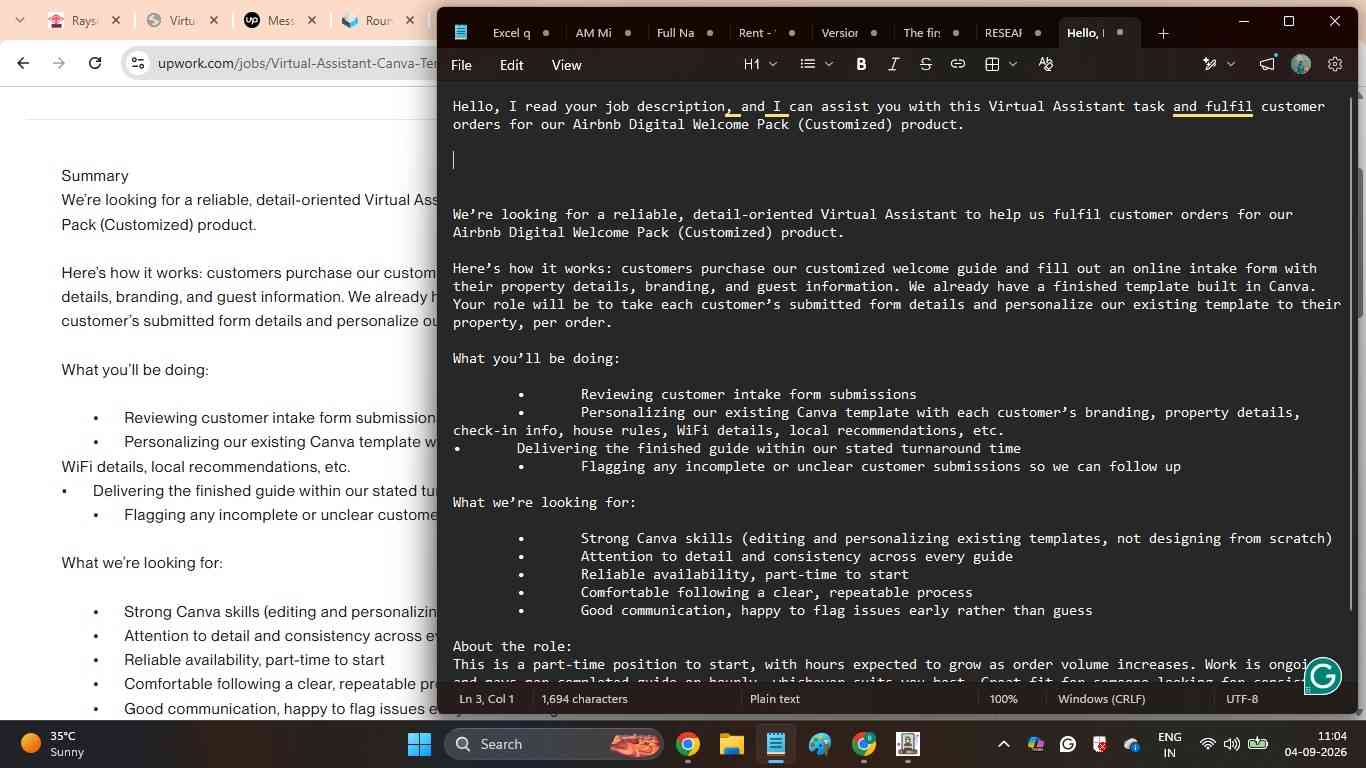Open Notepad settings gear
The image size is (1366, 768).
click(x=1335, y=64)
